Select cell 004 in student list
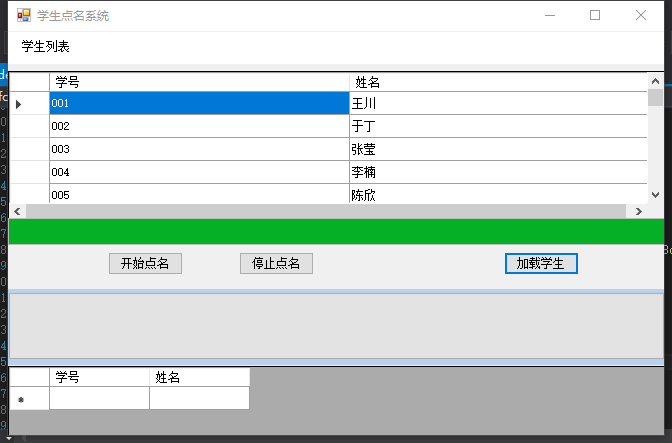The height and width of the screenshot is (443, 672). (x=199, y=172)
